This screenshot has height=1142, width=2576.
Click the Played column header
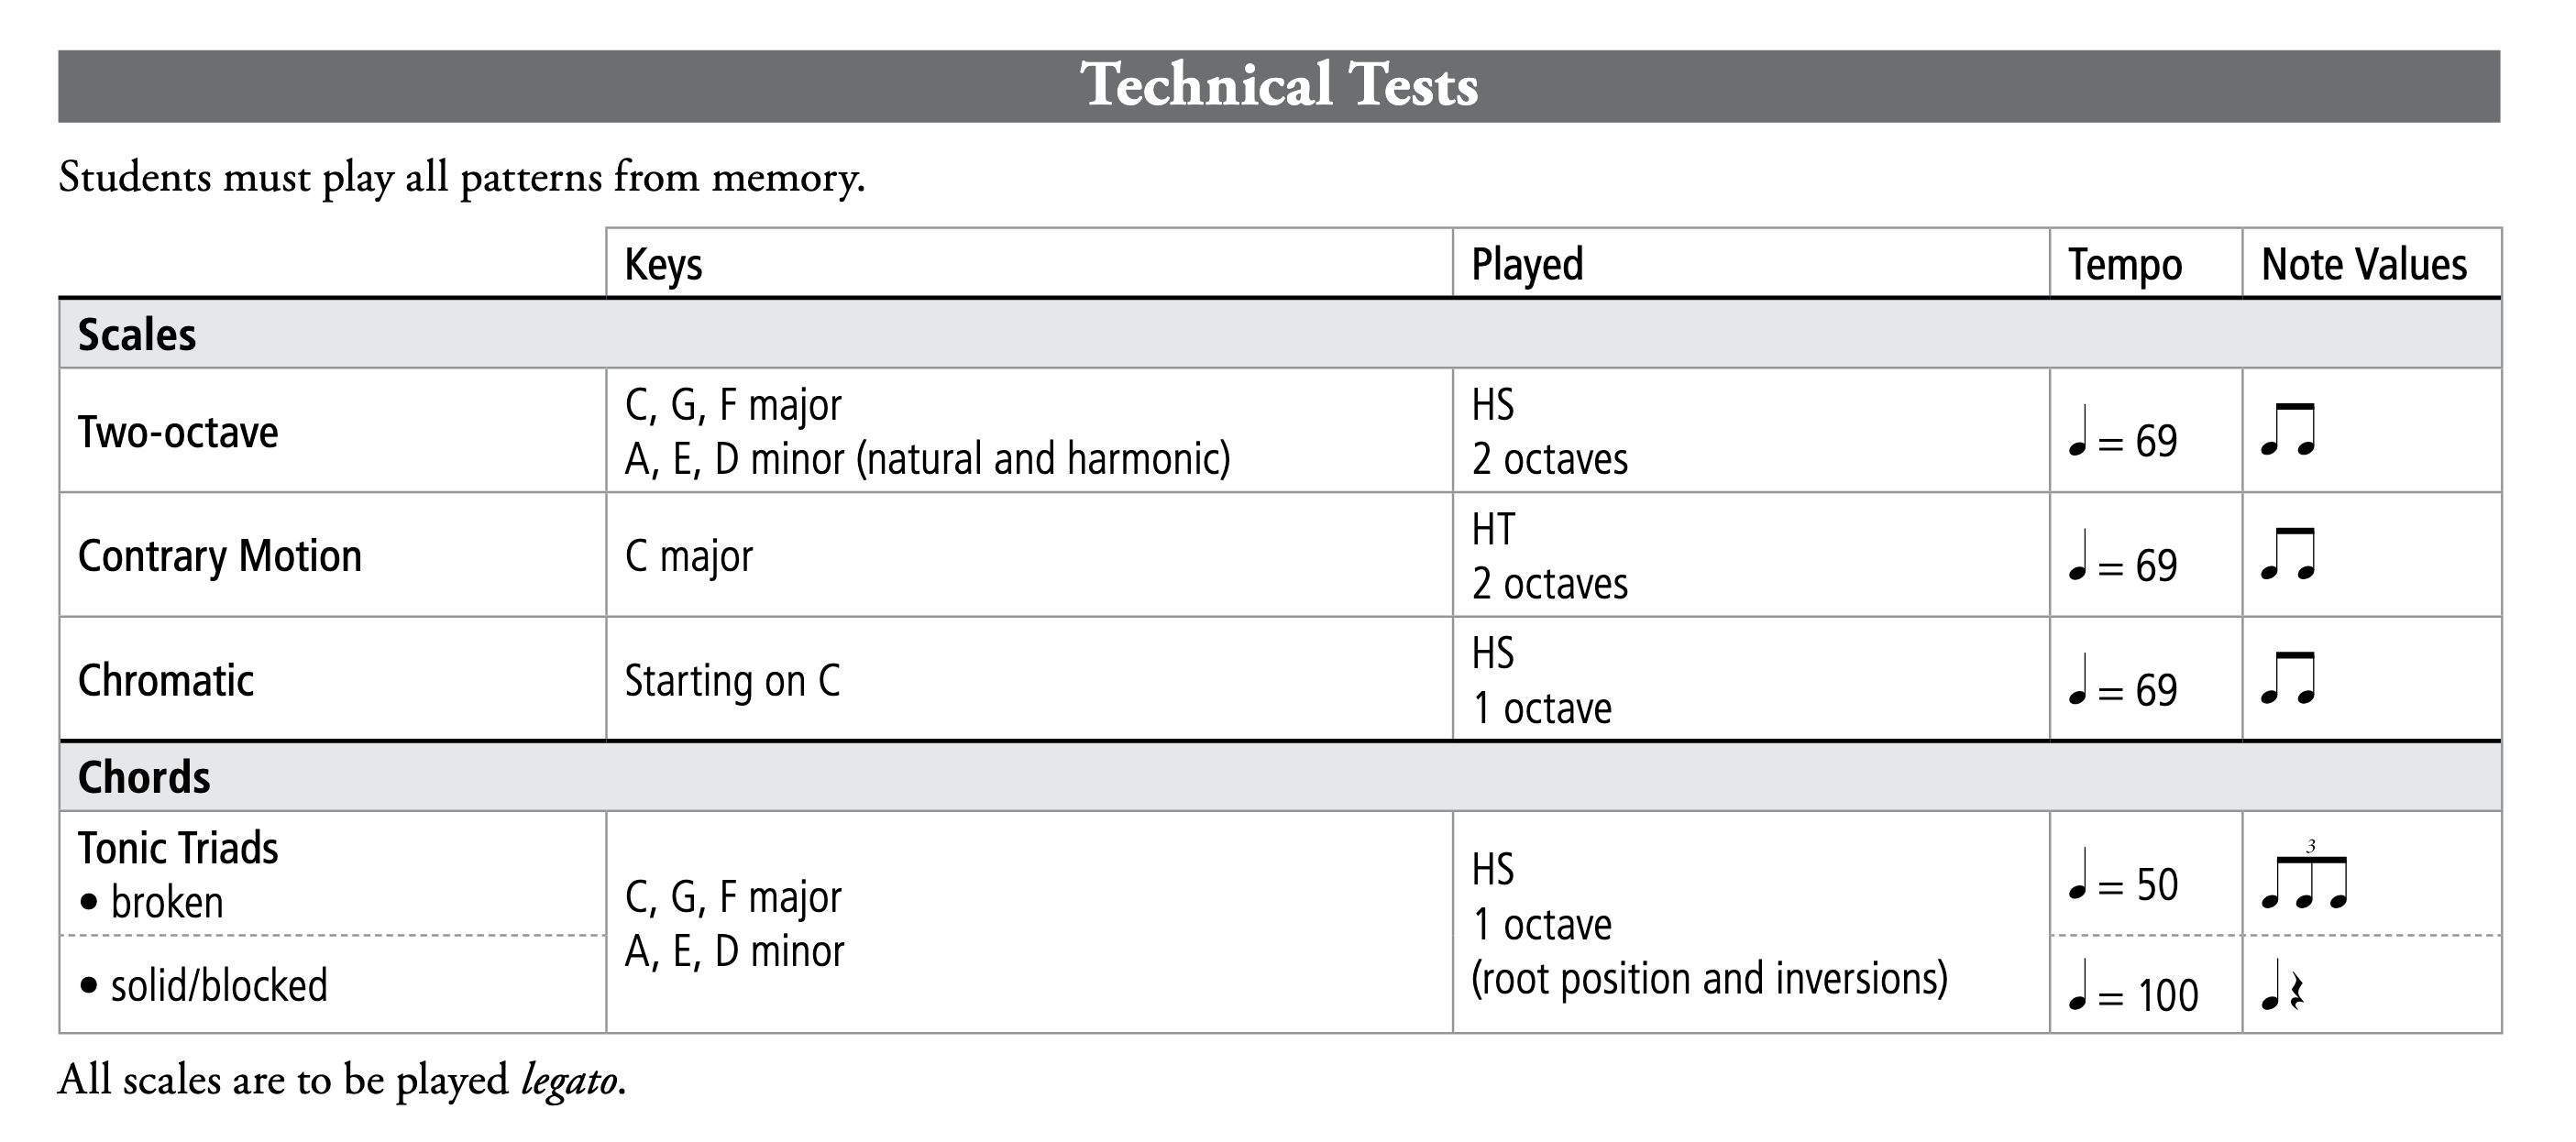(x=1527, y=265)
